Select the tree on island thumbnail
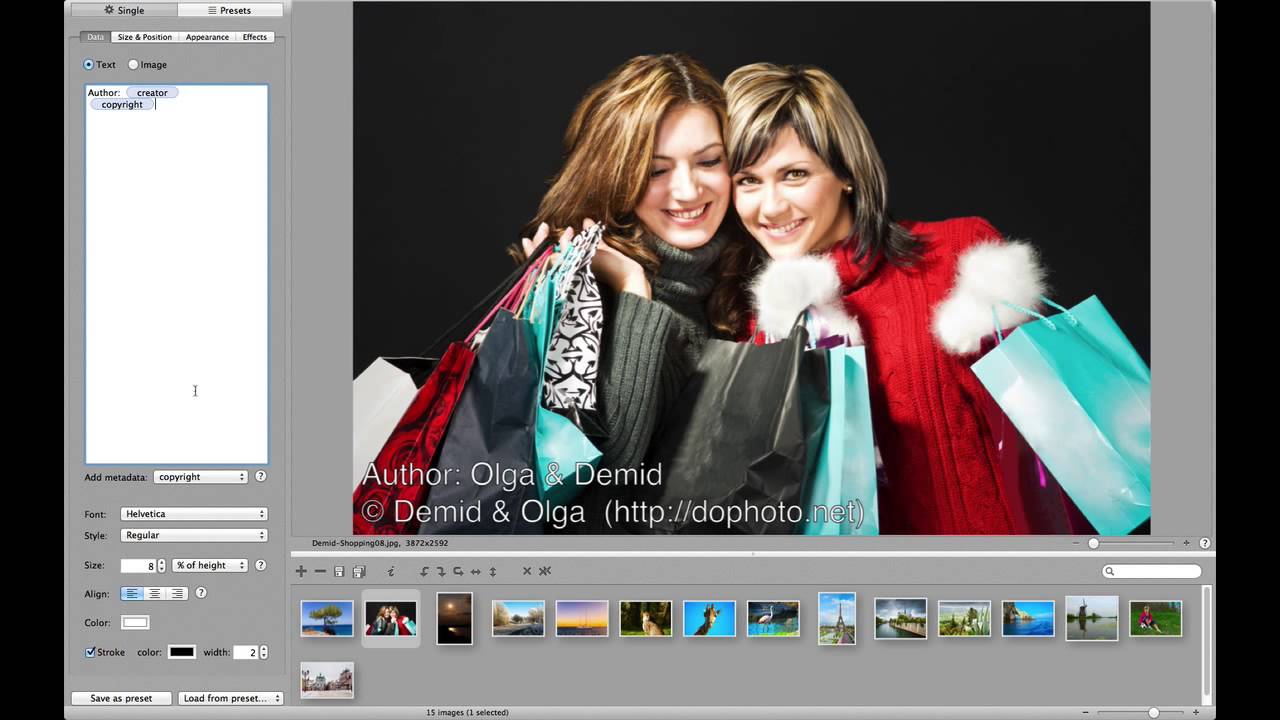 [327, 618]
